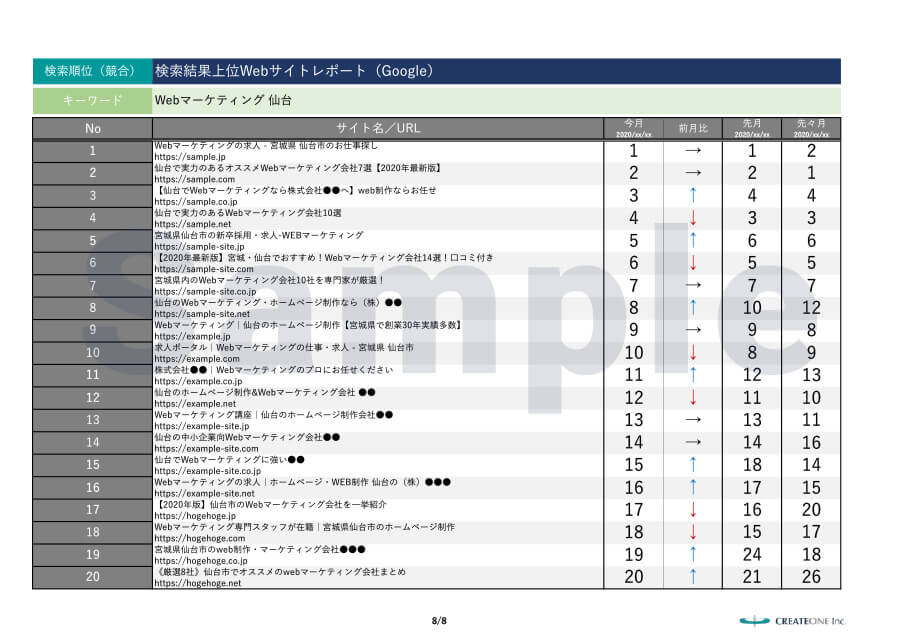Select the 今月 column header

coord(632,127)
